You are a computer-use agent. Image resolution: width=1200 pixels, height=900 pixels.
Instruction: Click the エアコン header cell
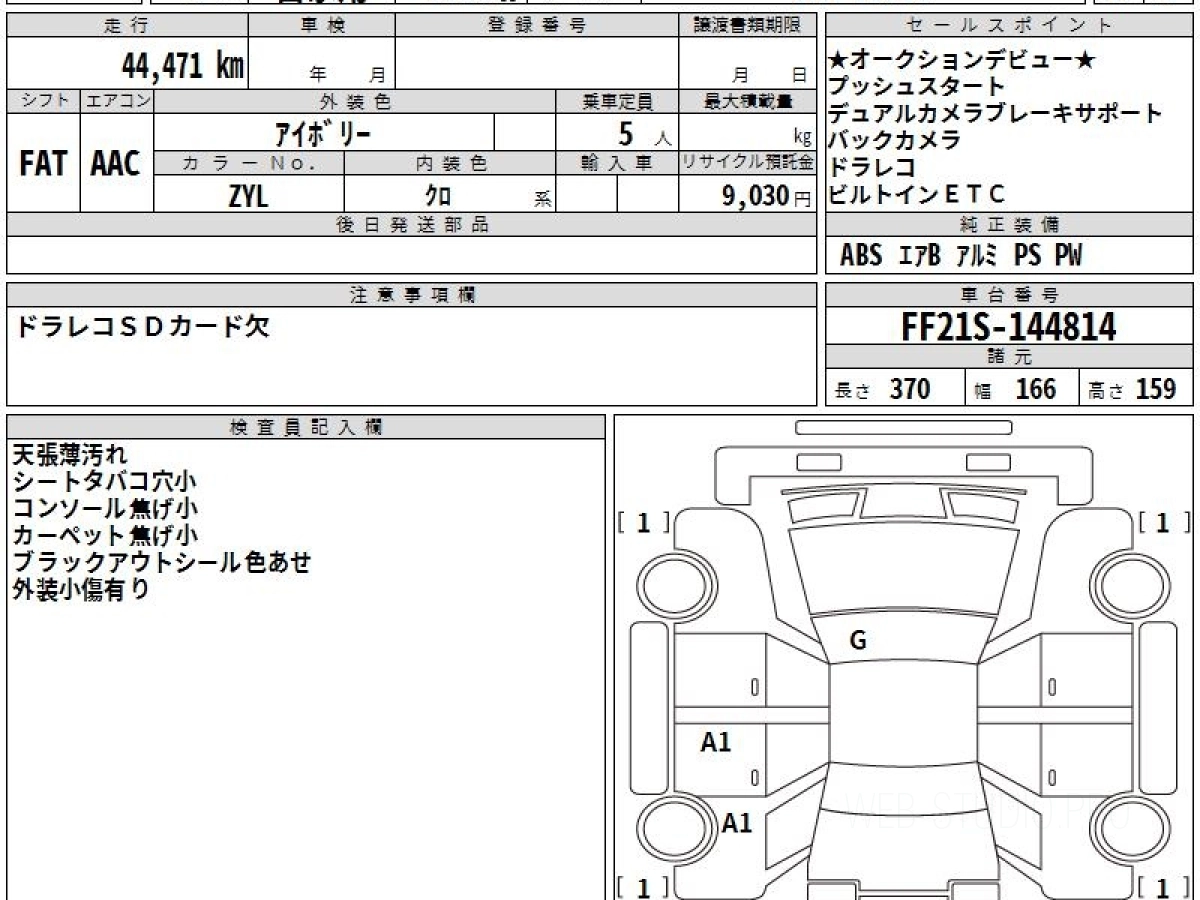[x=117, y=101]
